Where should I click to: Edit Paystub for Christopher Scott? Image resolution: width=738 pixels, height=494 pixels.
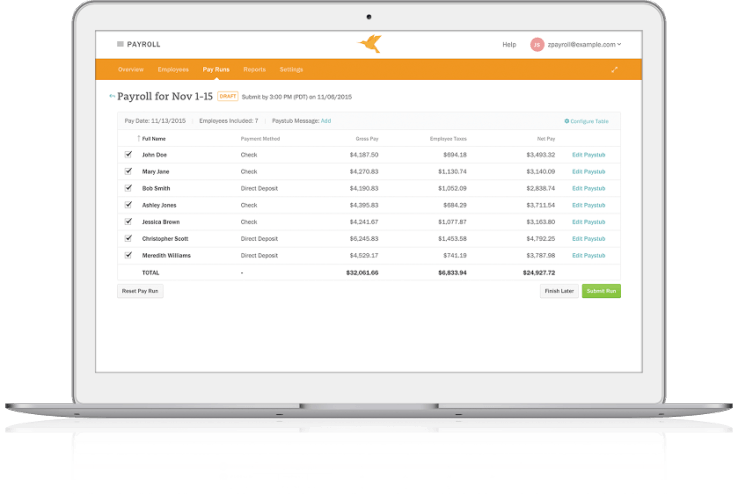pyautogui.click(x=588, y=239)
